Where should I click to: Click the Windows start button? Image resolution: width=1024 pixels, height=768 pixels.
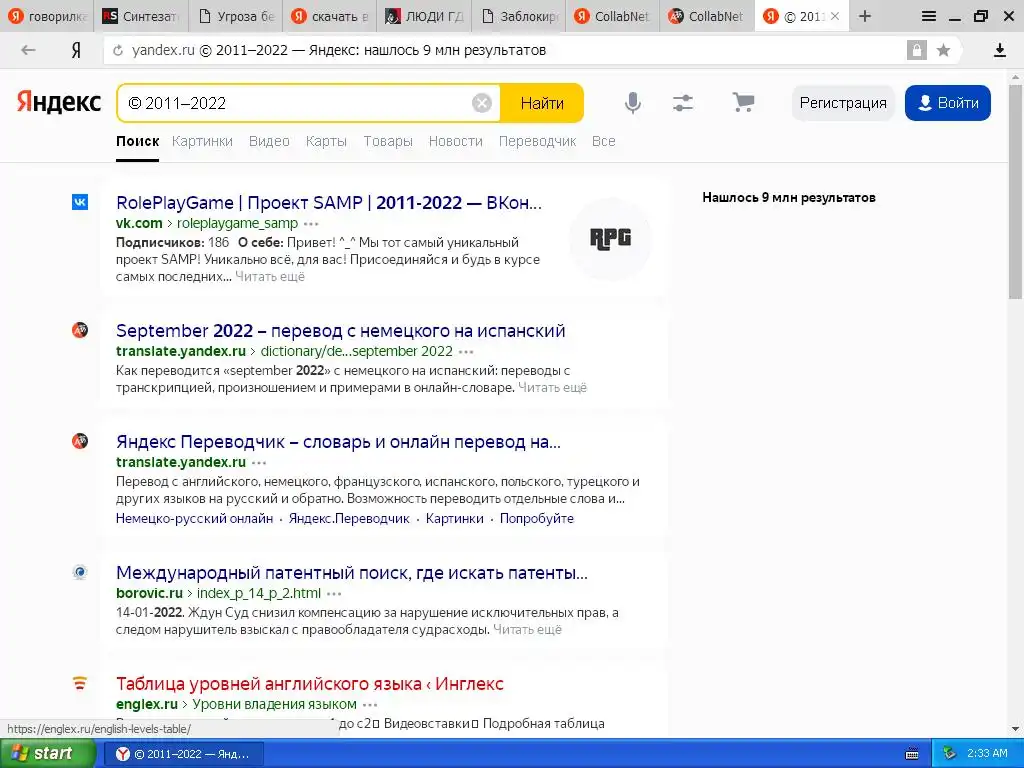48,754
